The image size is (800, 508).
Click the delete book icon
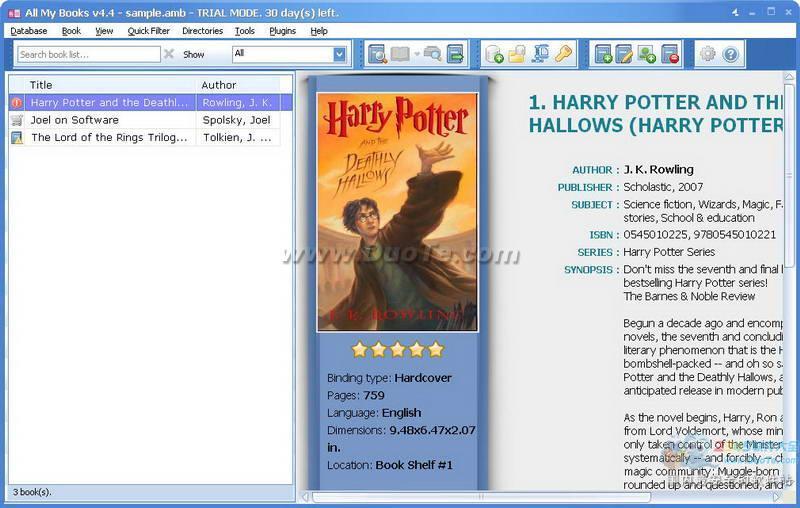[670, 54]
